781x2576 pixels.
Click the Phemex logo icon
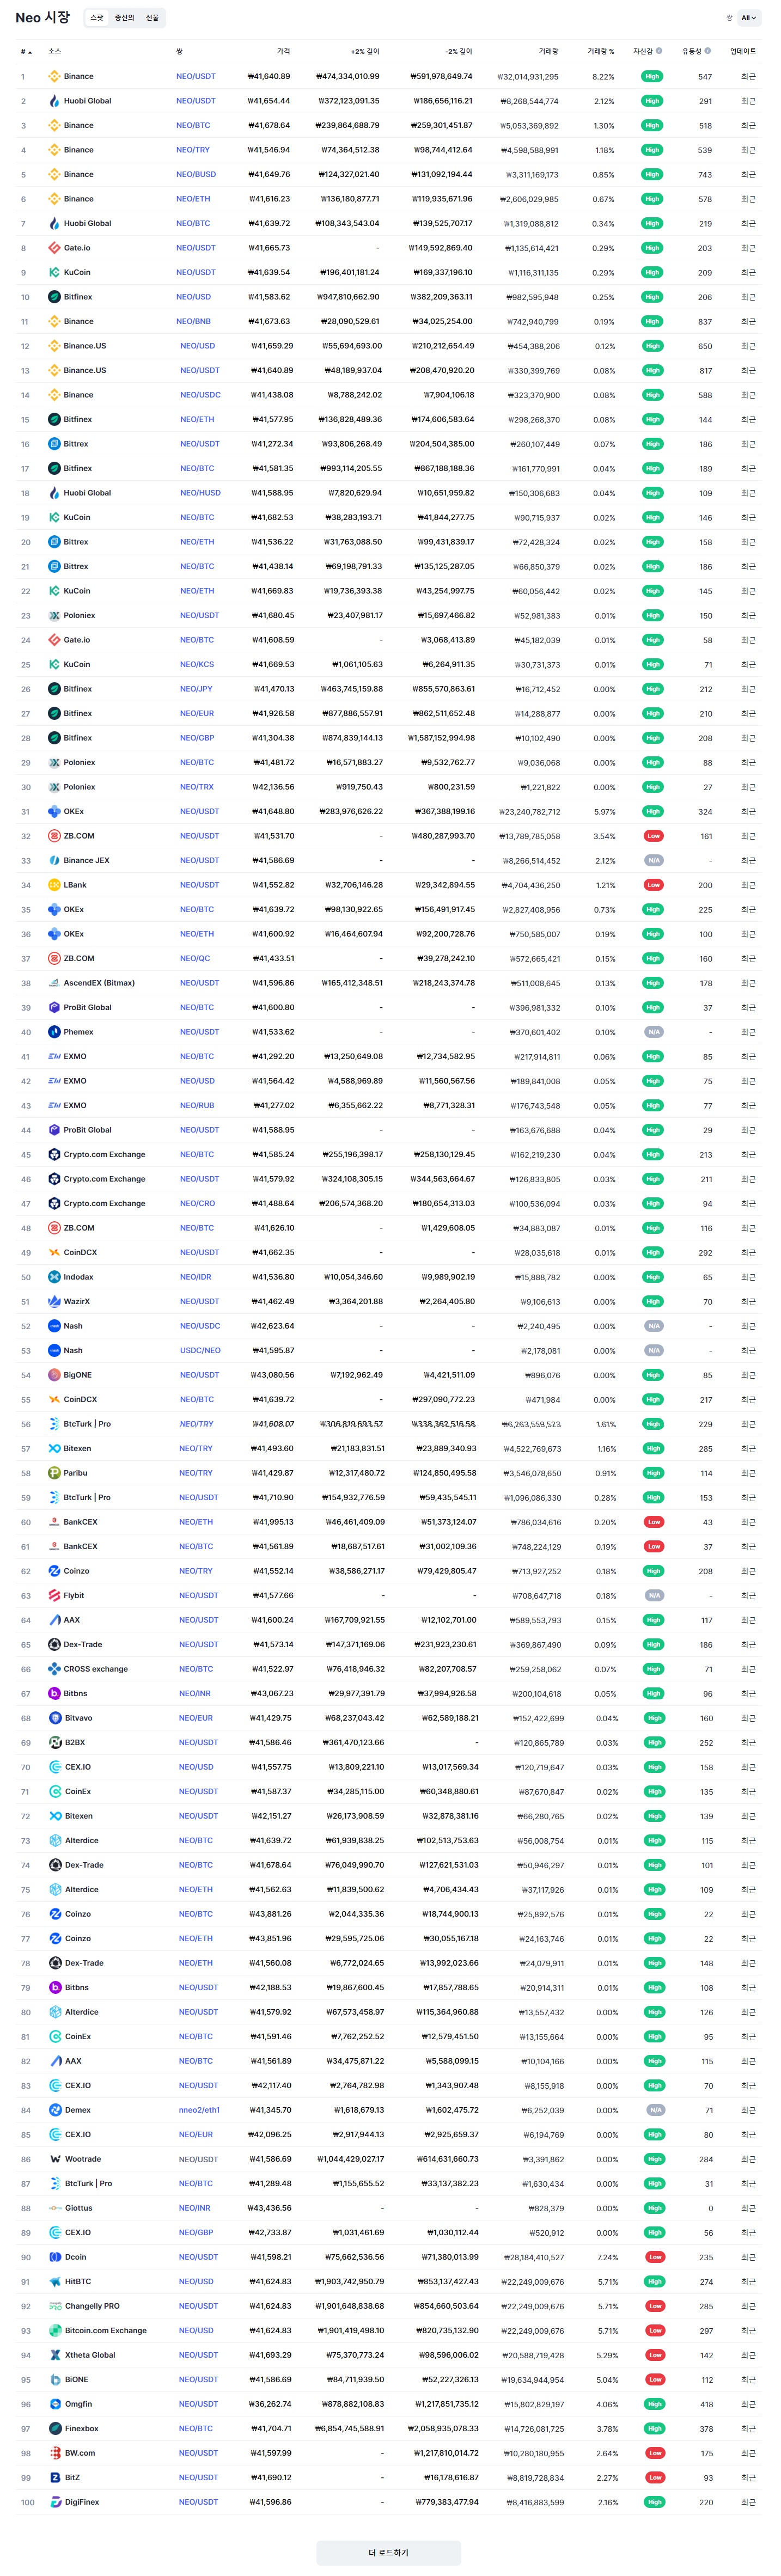point(54,1032)
